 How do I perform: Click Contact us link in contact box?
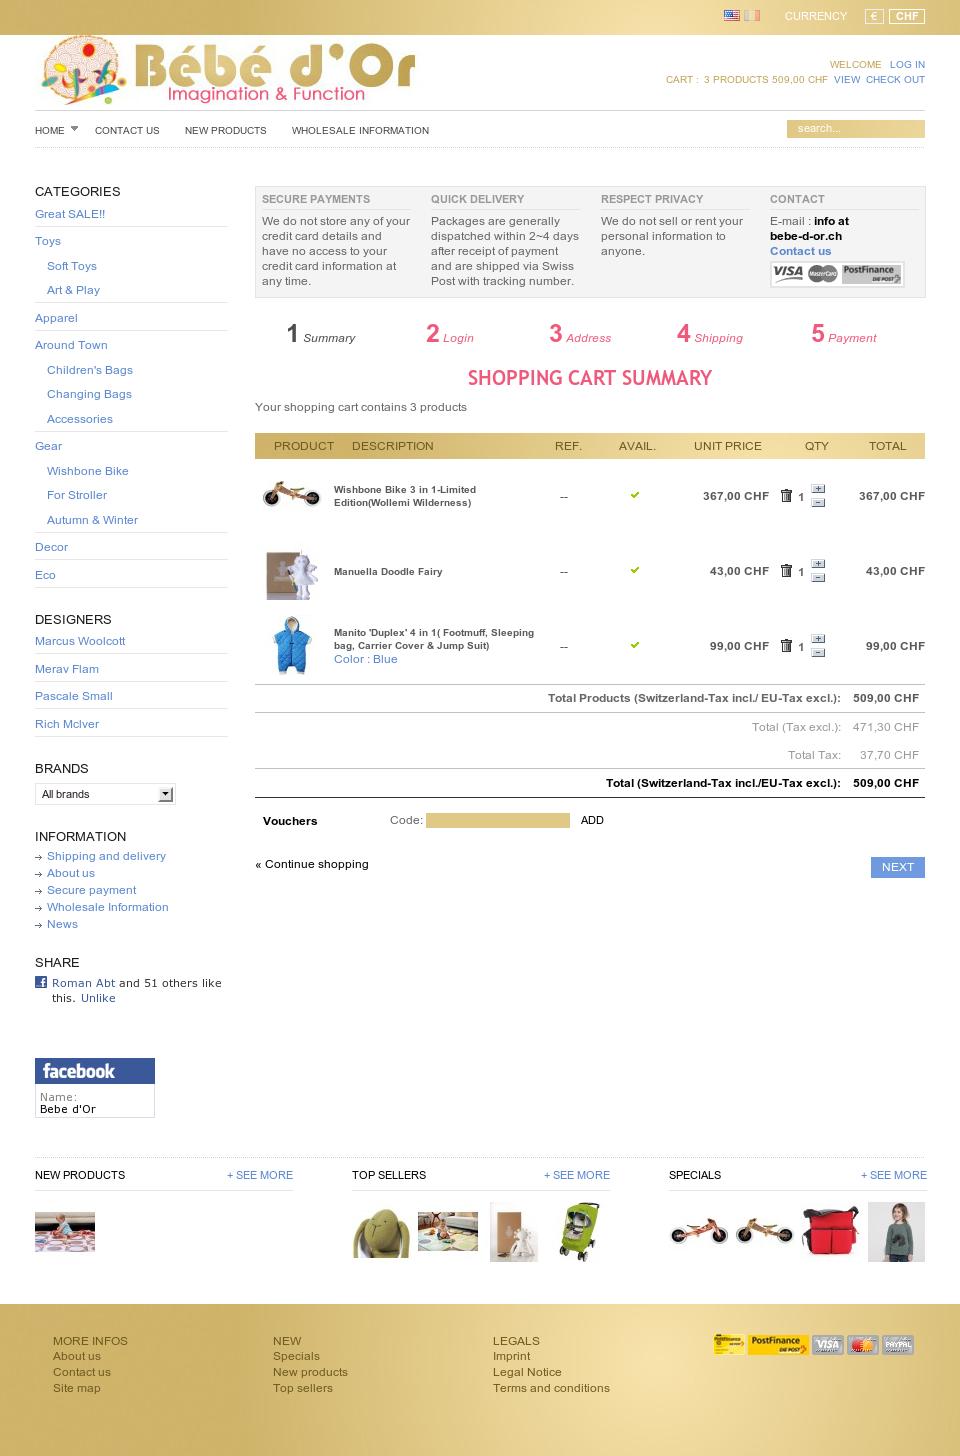tap(800, 251)
